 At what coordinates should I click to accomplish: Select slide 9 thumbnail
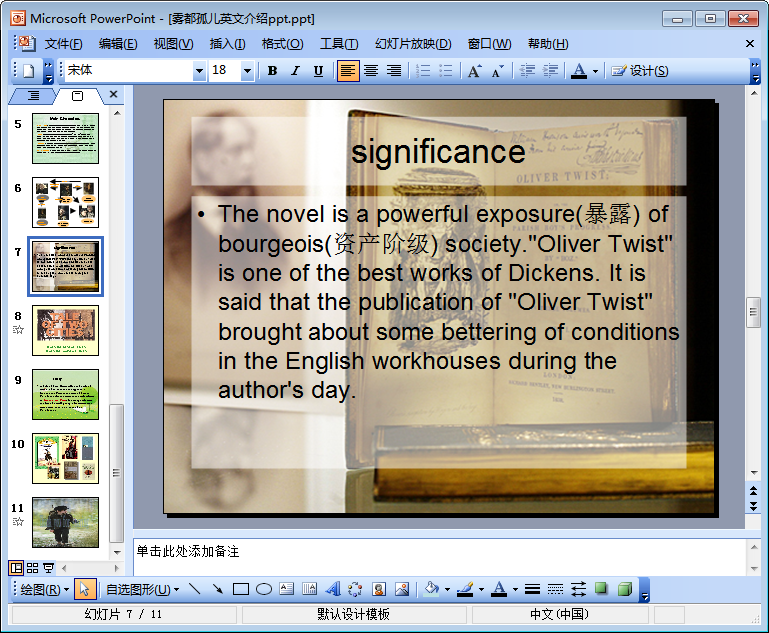point(65,394)
